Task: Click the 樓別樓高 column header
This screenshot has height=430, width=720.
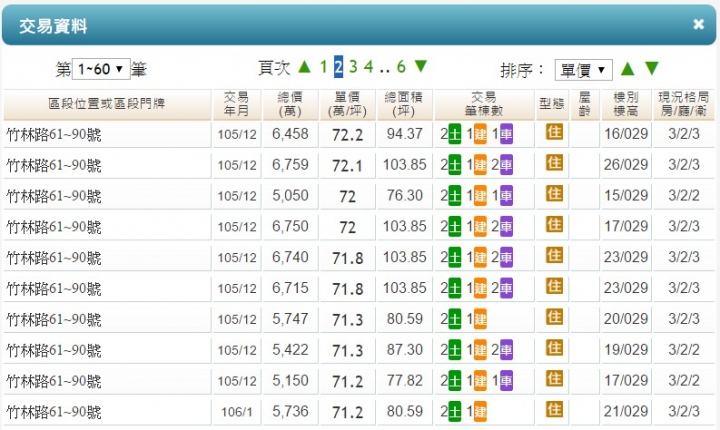Action: point(626,104)
